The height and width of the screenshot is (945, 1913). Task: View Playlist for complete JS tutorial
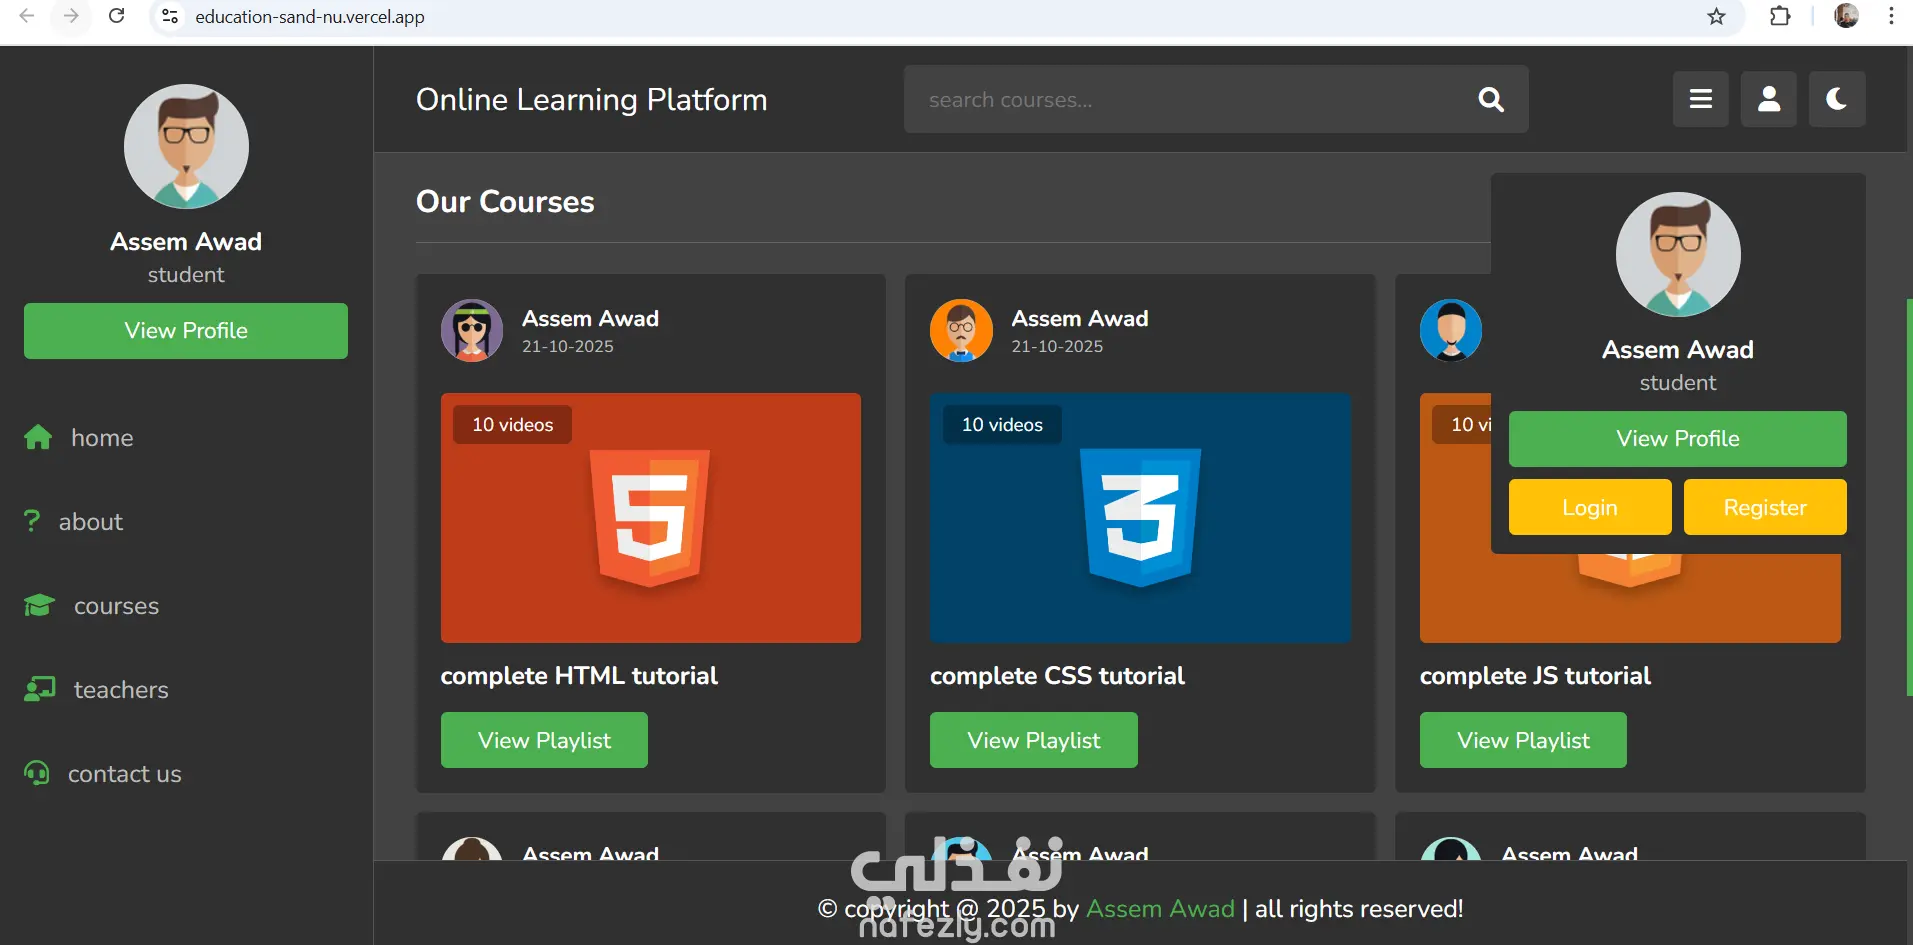(1523, 740)
